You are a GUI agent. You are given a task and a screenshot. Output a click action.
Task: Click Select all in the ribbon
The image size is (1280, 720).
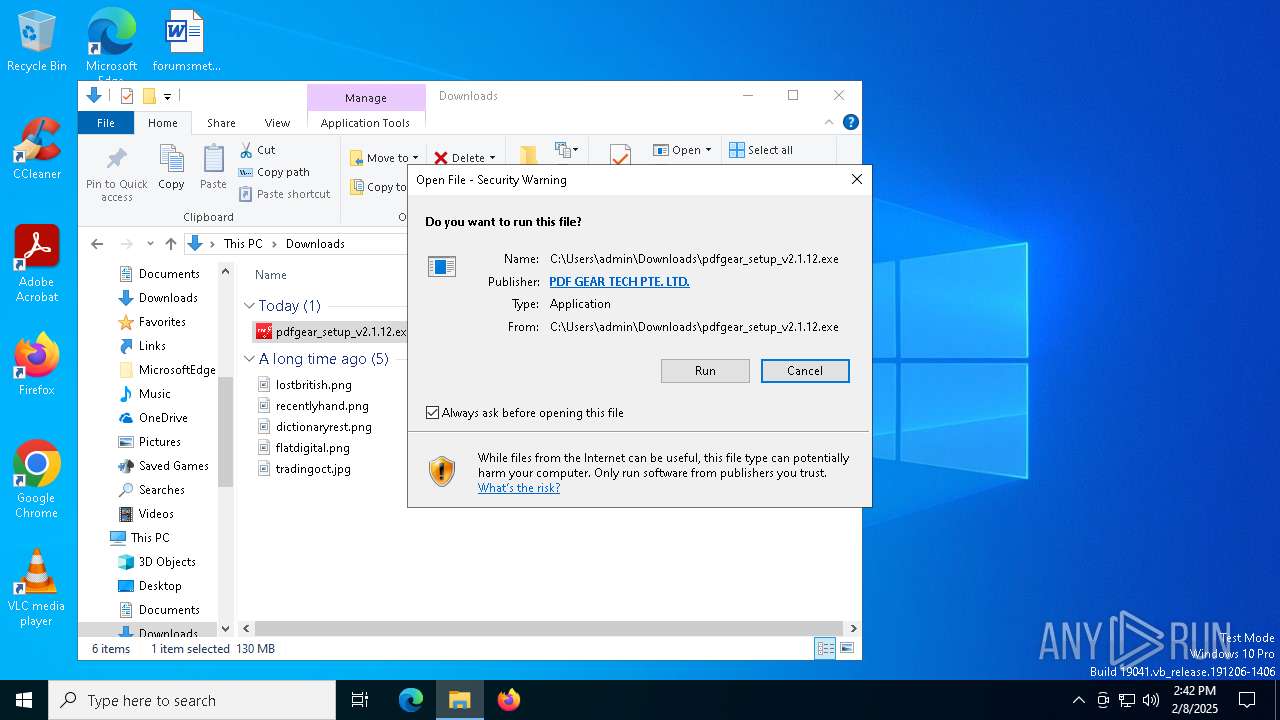pyautogui.click(x=761, y=150)
